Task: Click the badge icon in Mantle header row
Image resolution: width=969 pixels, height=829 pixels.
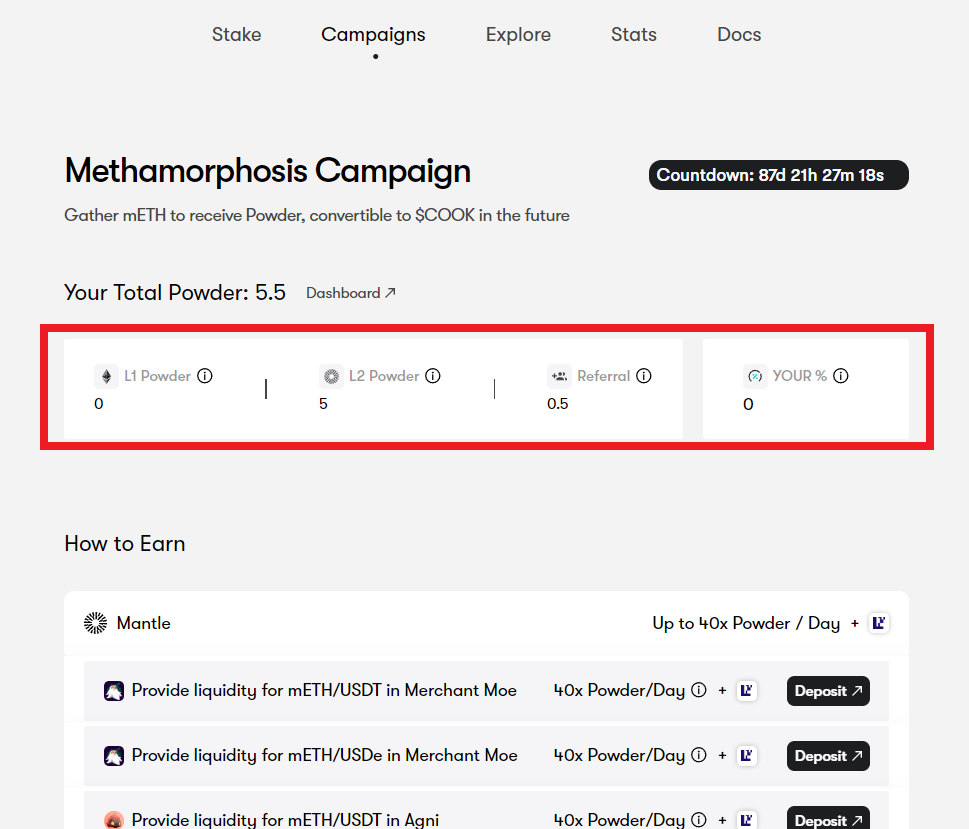Action: (x=879, y=623)
